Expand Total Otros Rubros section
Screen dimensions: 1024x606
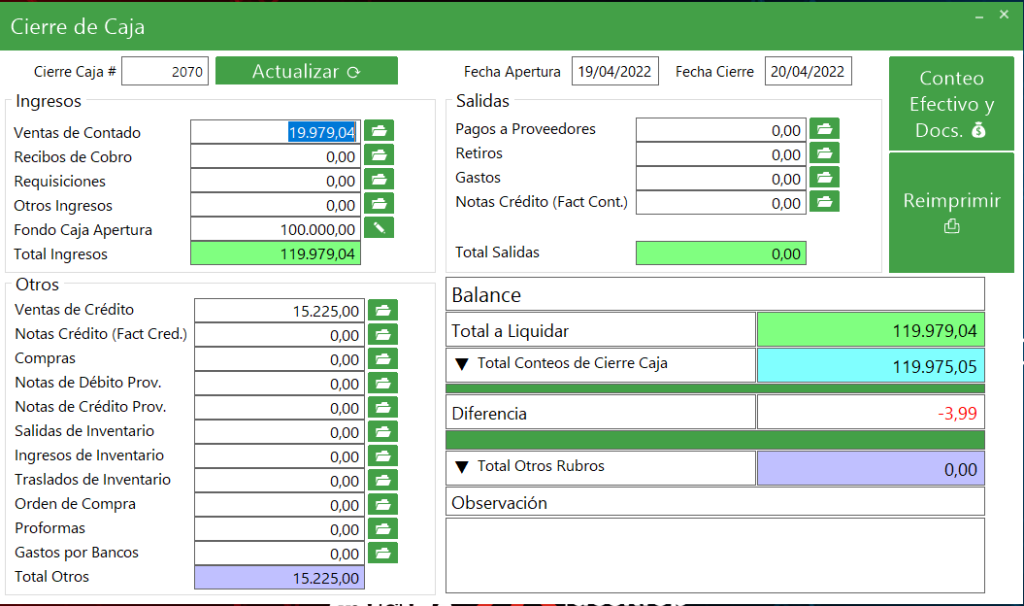(x=462, y=467)
